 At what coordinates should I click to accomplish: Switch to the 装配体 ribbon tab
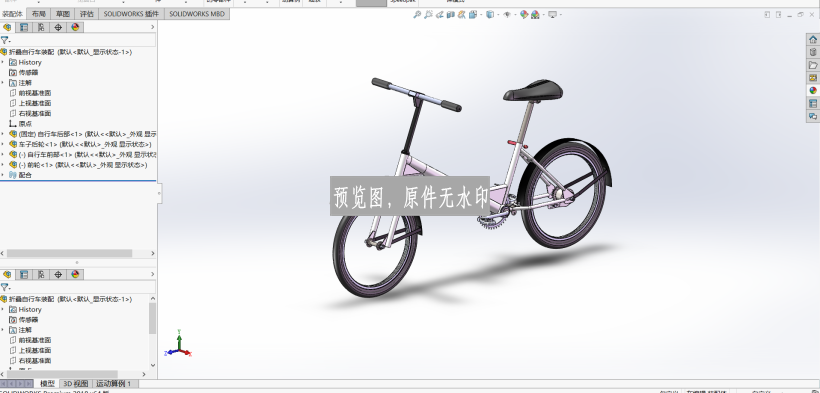[13, 14]
